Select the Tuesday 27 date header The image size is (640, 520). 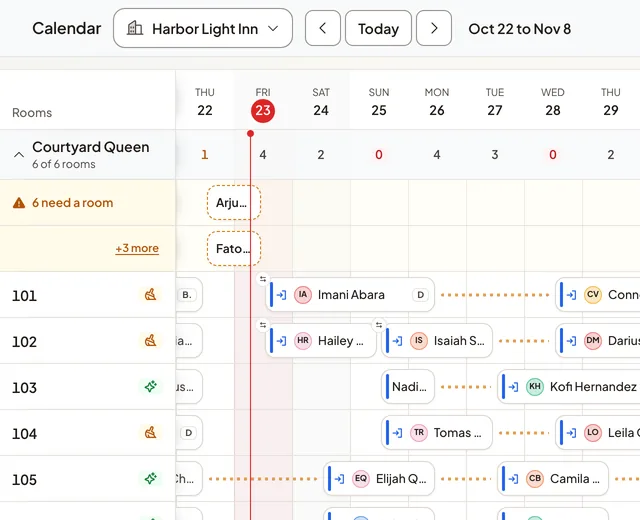point(495,102)
